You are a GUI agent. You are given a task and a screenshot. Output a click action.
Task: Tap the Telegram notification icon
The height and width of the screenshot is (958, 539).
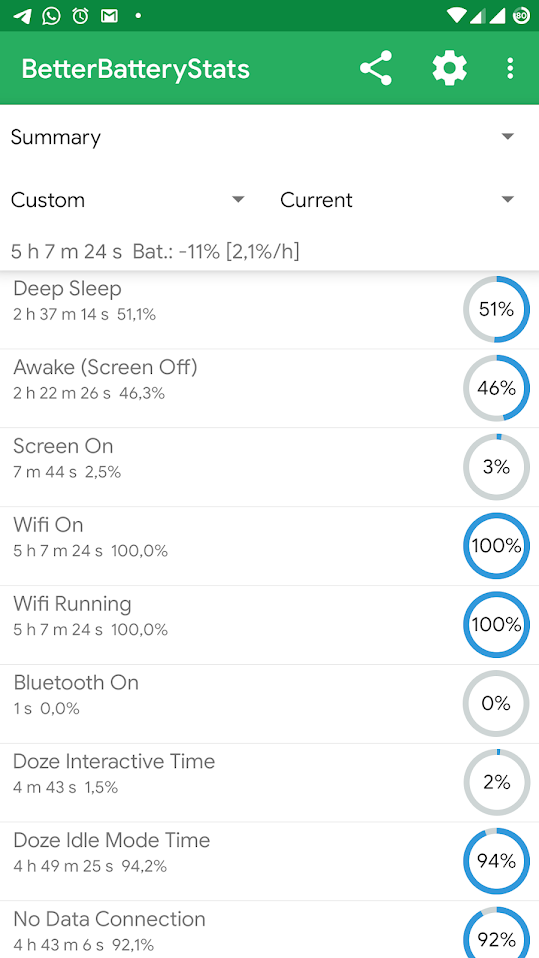(22, 16)
